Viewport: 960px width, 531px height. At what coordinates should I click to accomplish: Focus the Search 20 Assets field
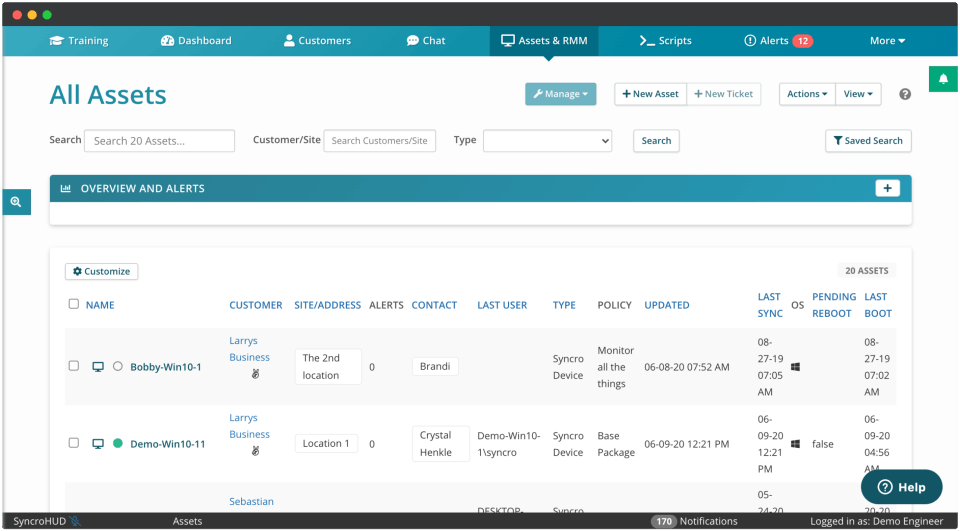[159, 141]
